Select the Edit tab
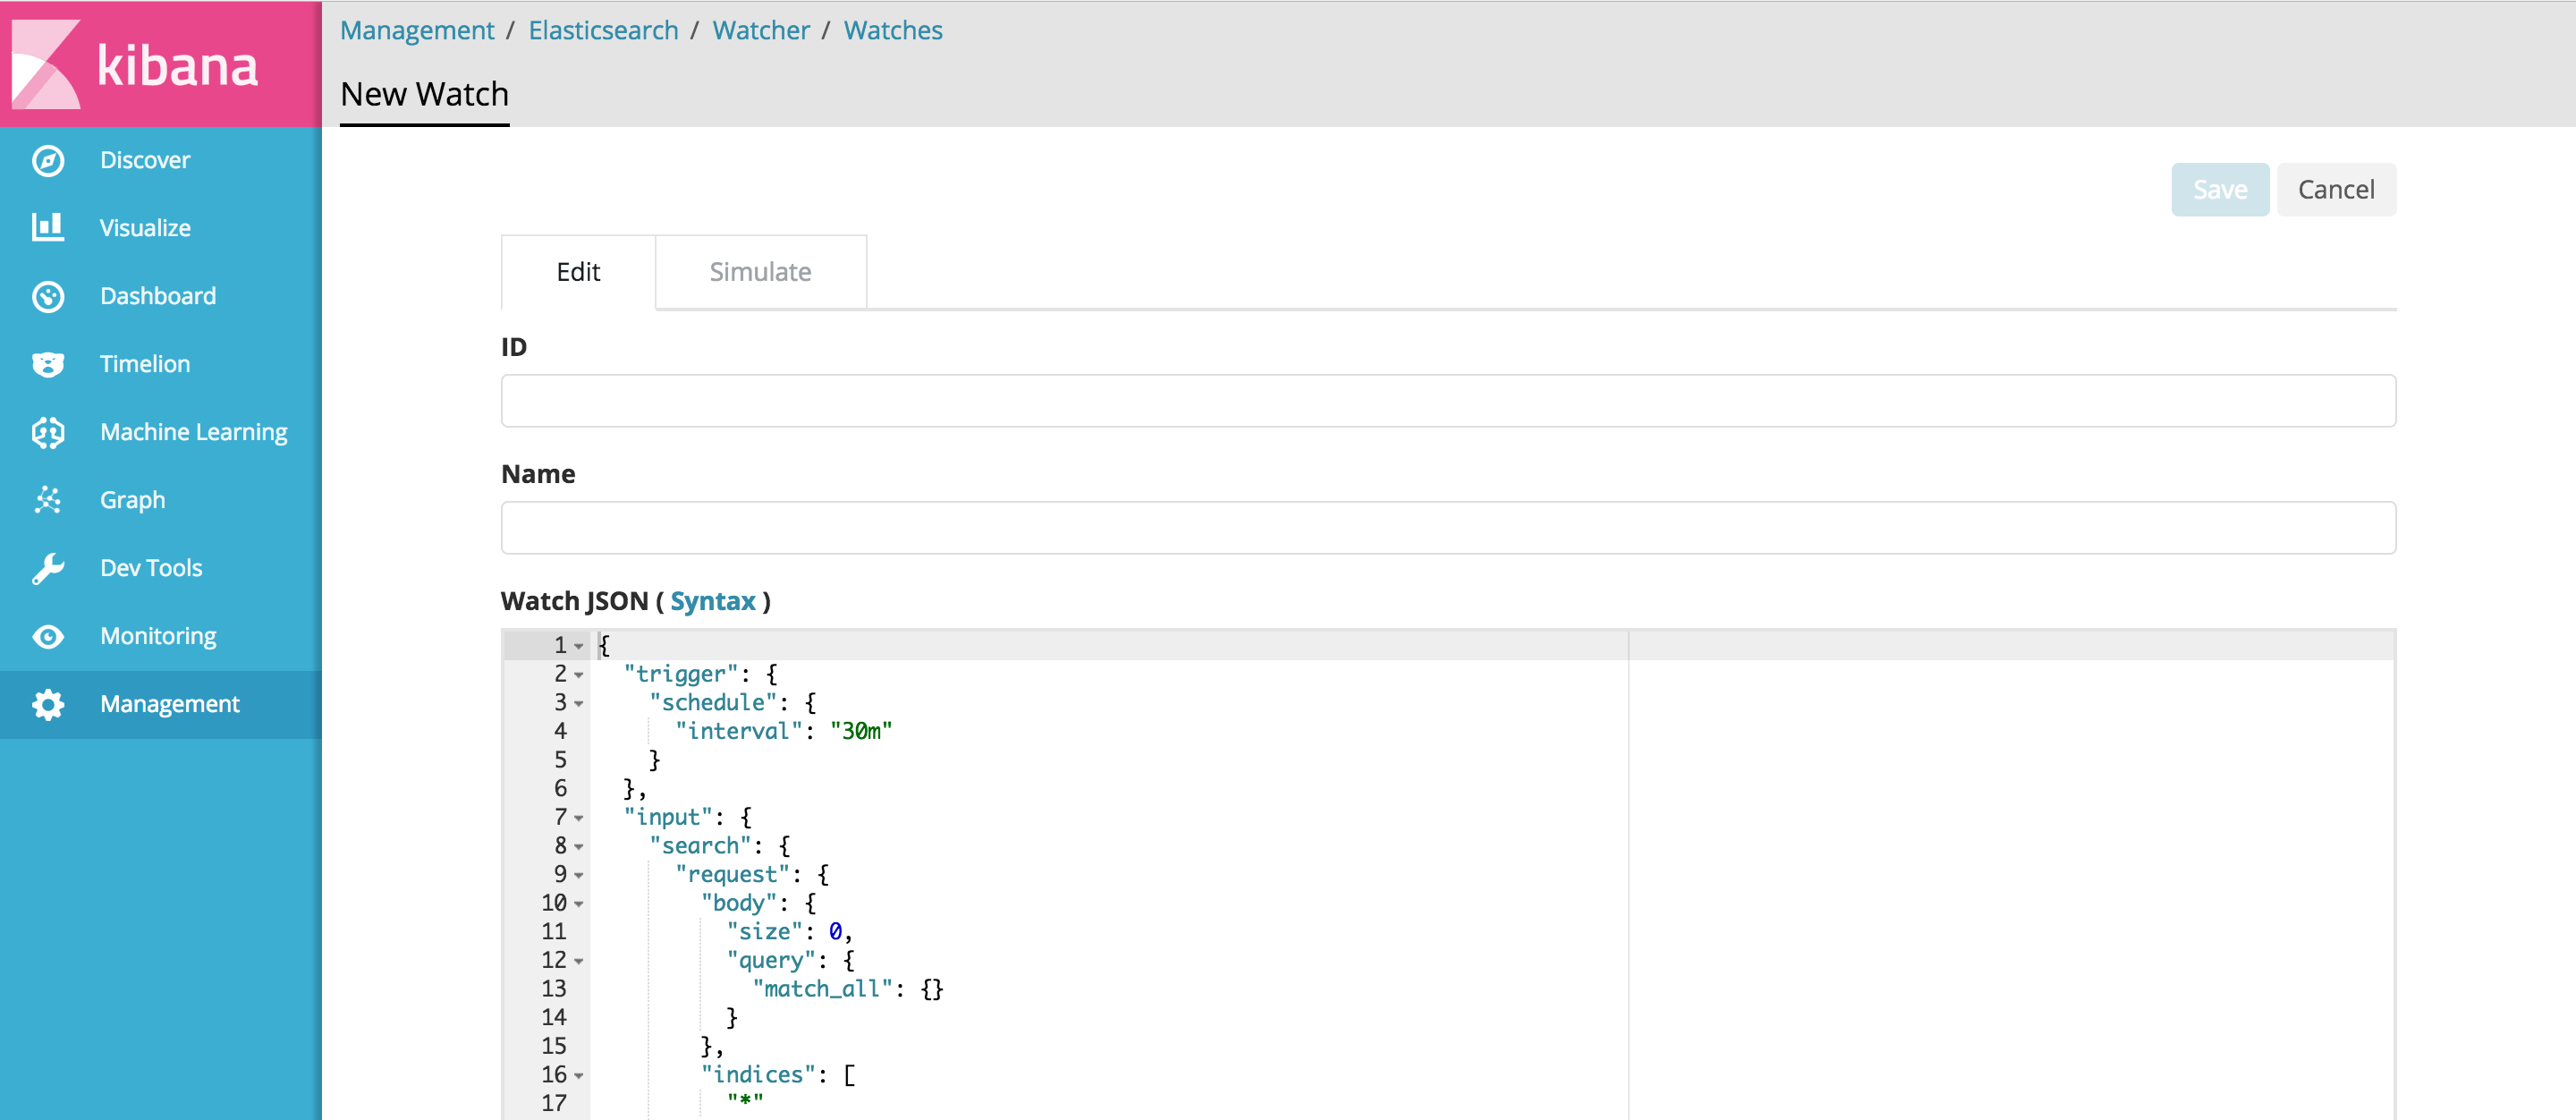 pyautogui.click(x=577, y=273)
